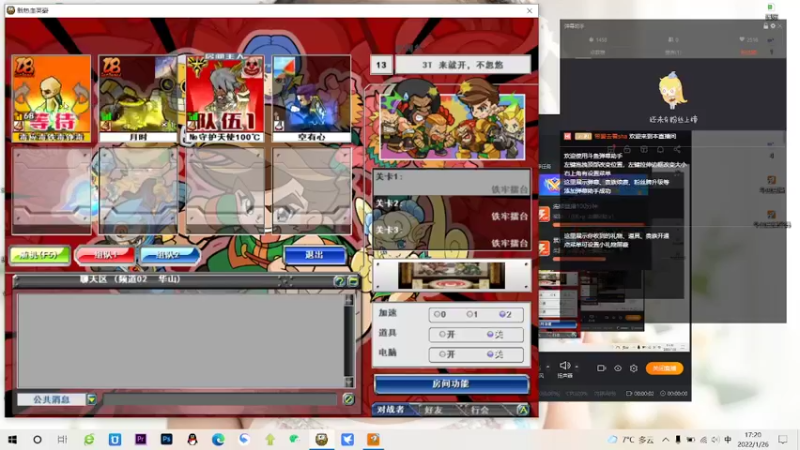This screenshot has height=450, width=800.
Task: Click the speaker (扬声器) icon in the streaming window
Action: (565, 366)
